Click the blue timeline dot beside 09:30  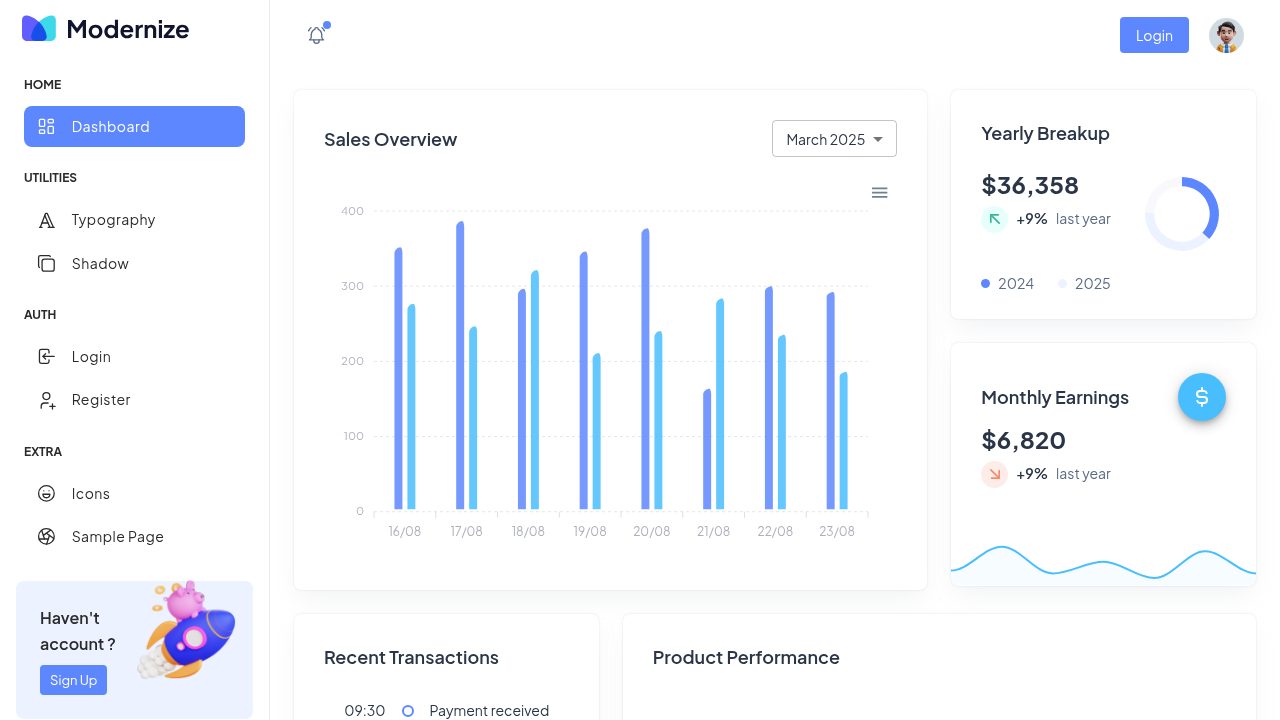coord(408,711)
